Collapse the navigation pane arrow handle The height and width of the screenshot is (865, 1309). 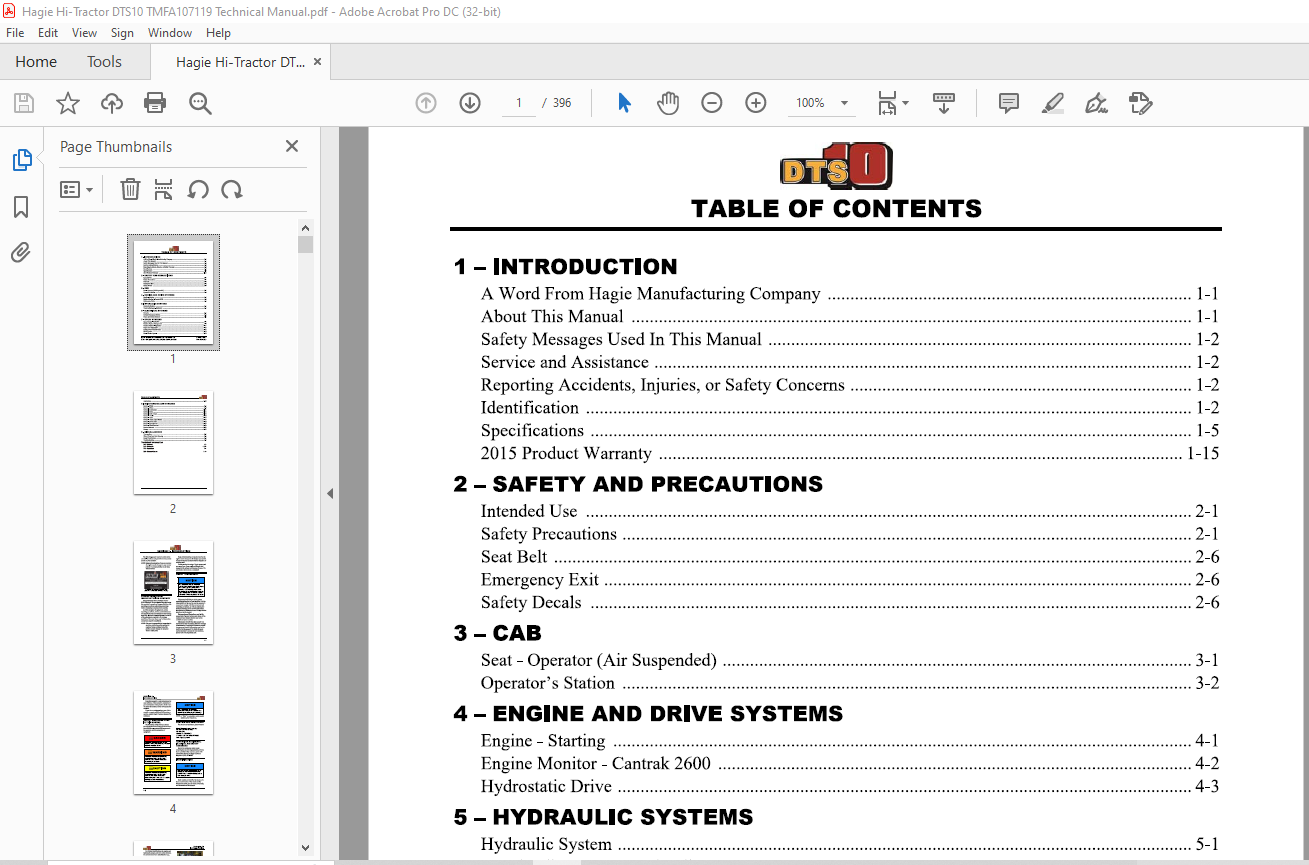(330, 493)
